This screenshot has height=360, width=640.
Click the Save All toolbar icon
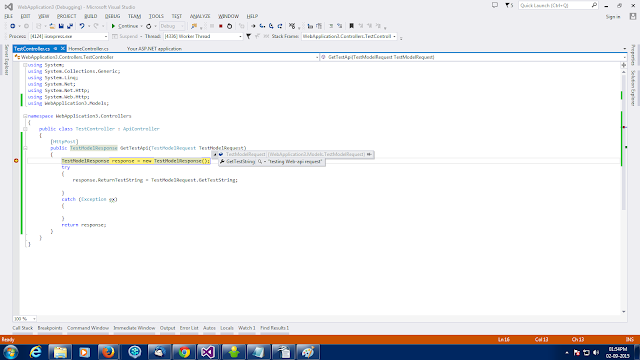coord(70,26)
